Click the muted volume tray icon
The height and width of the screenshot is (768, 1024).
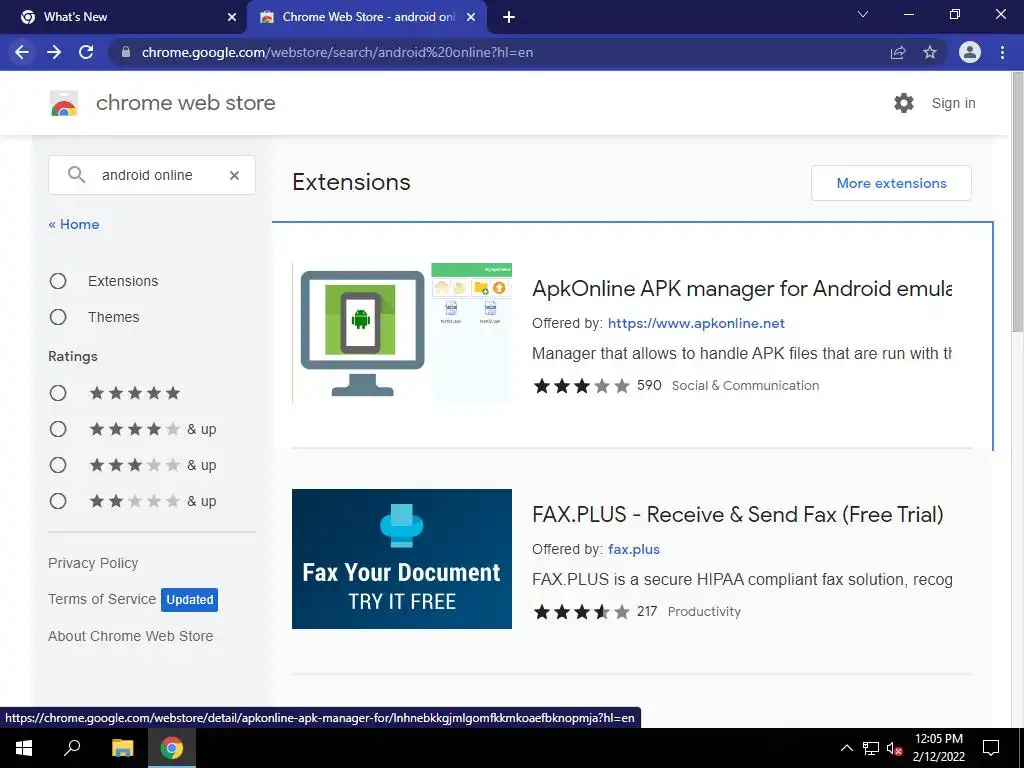[895, 748]
